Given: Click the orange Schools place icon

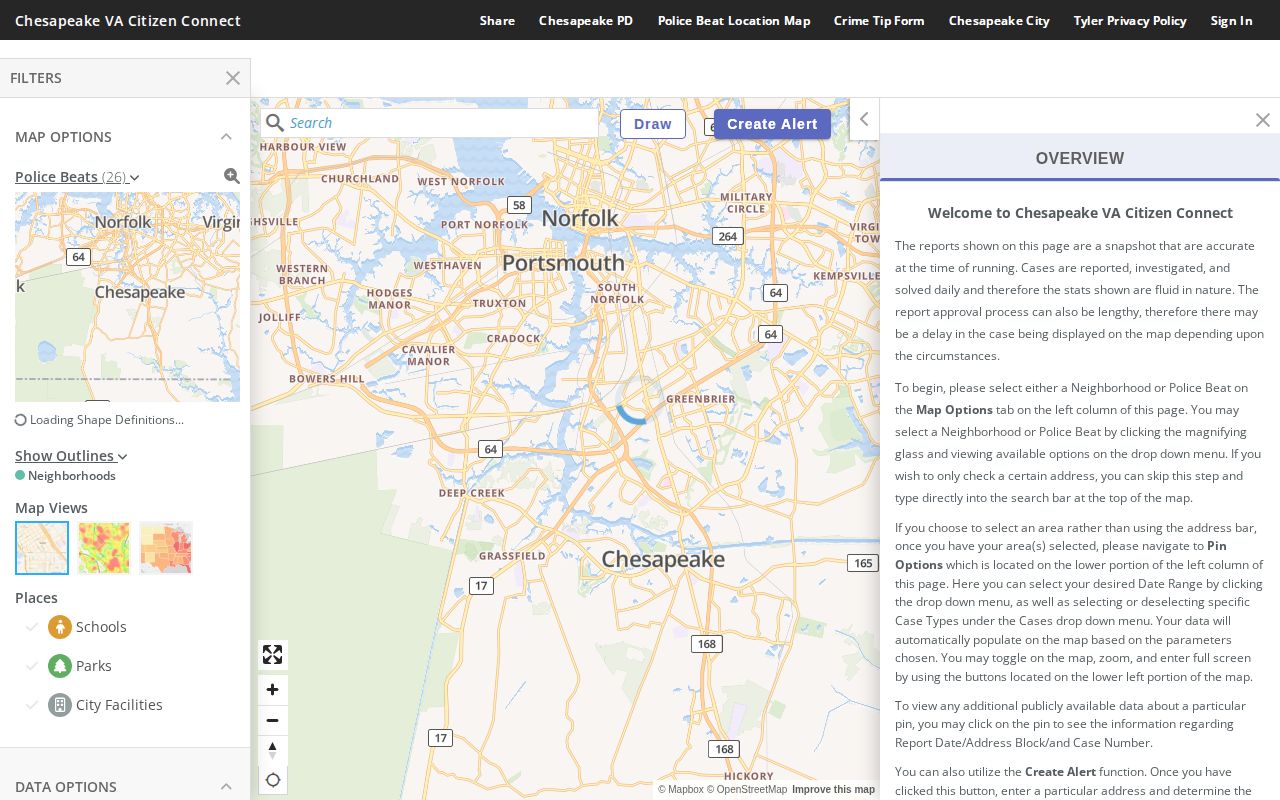Looking at the screenshot, I should coord(60,627).
